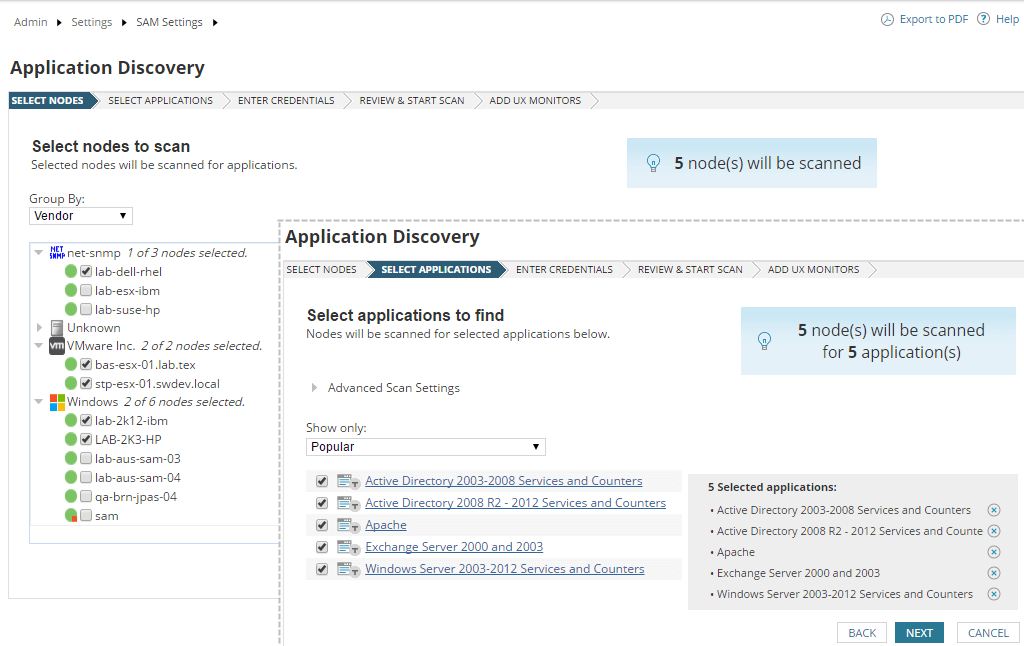This screenshot has height=646, width=1024.
Task: Remove Exchange Server 2000 and 2003 from selected
Action: pos(993,573)
